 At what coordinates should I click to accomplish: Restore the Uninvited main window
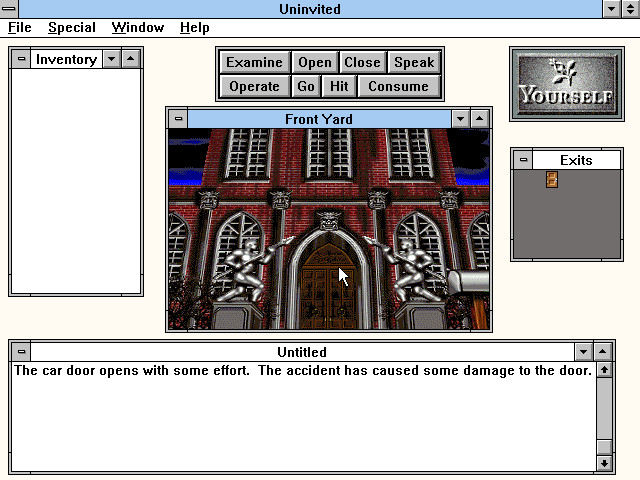tap(631, 9)
